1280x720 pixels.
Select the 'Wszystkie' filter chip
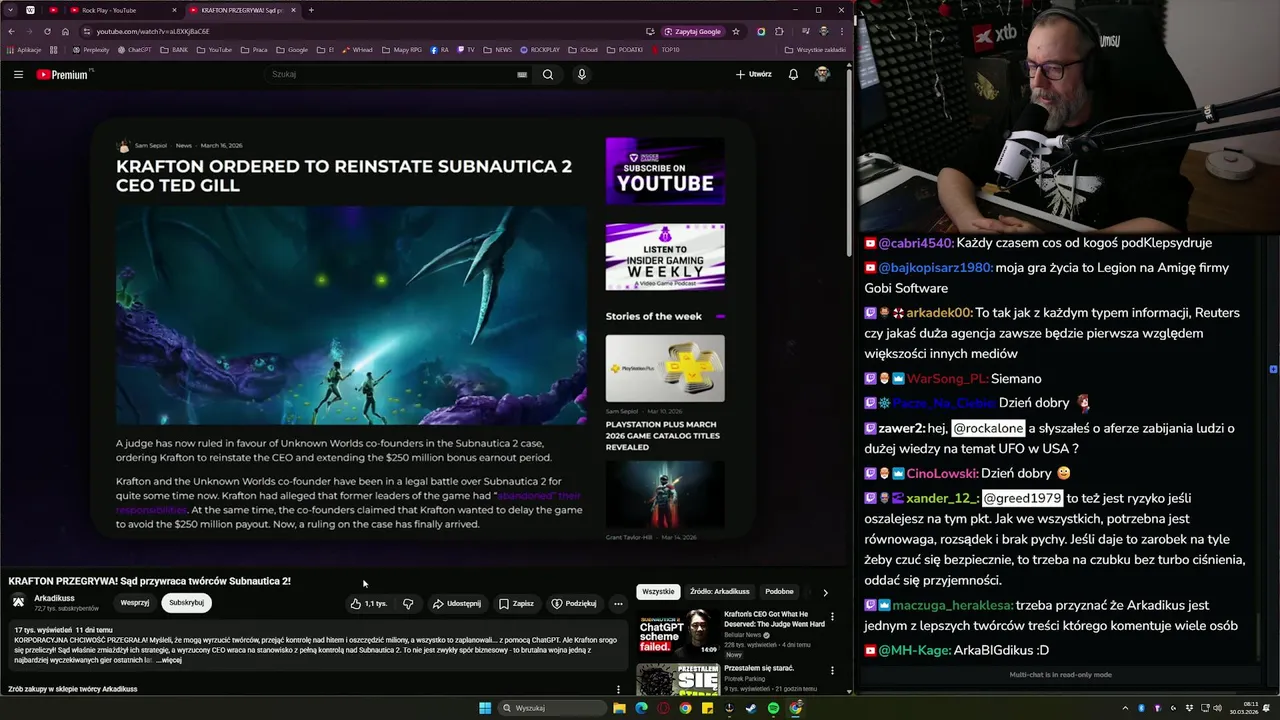click(x=658, y=591)
